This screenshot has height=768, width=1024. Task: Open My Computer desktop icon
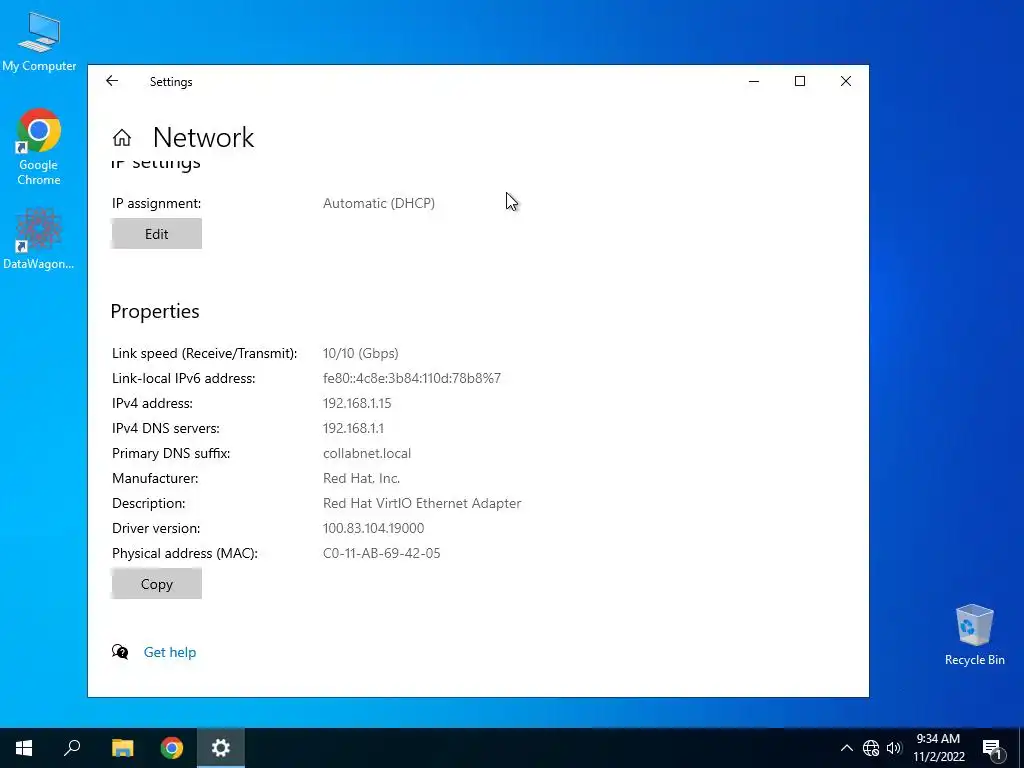tap(39, 41)
